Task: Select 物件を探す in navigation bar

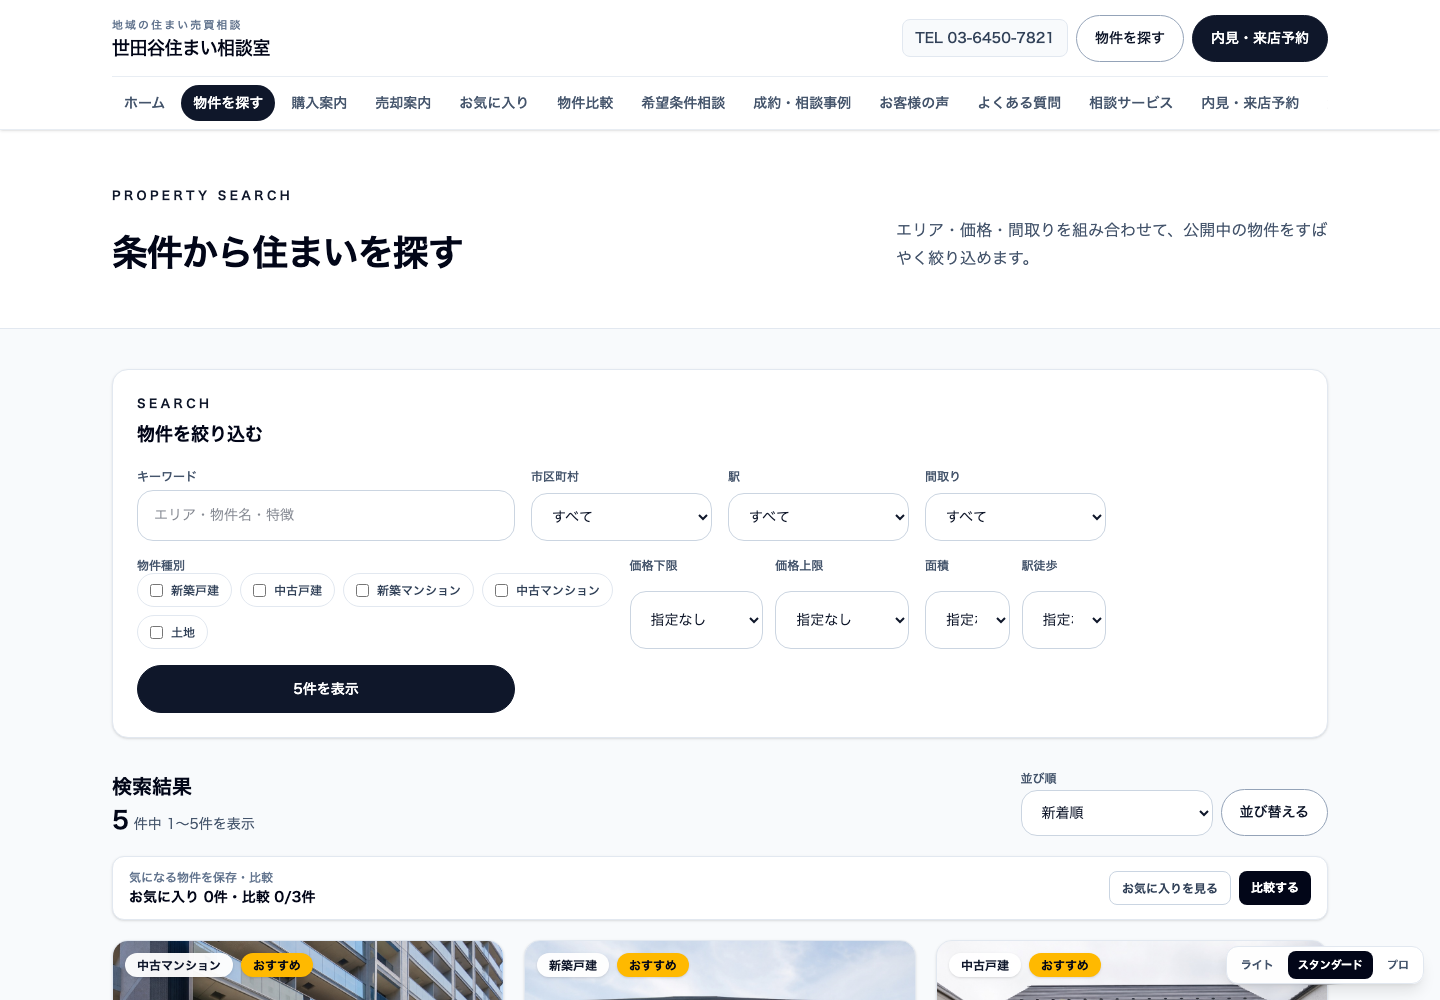Action: click(228, 103)
